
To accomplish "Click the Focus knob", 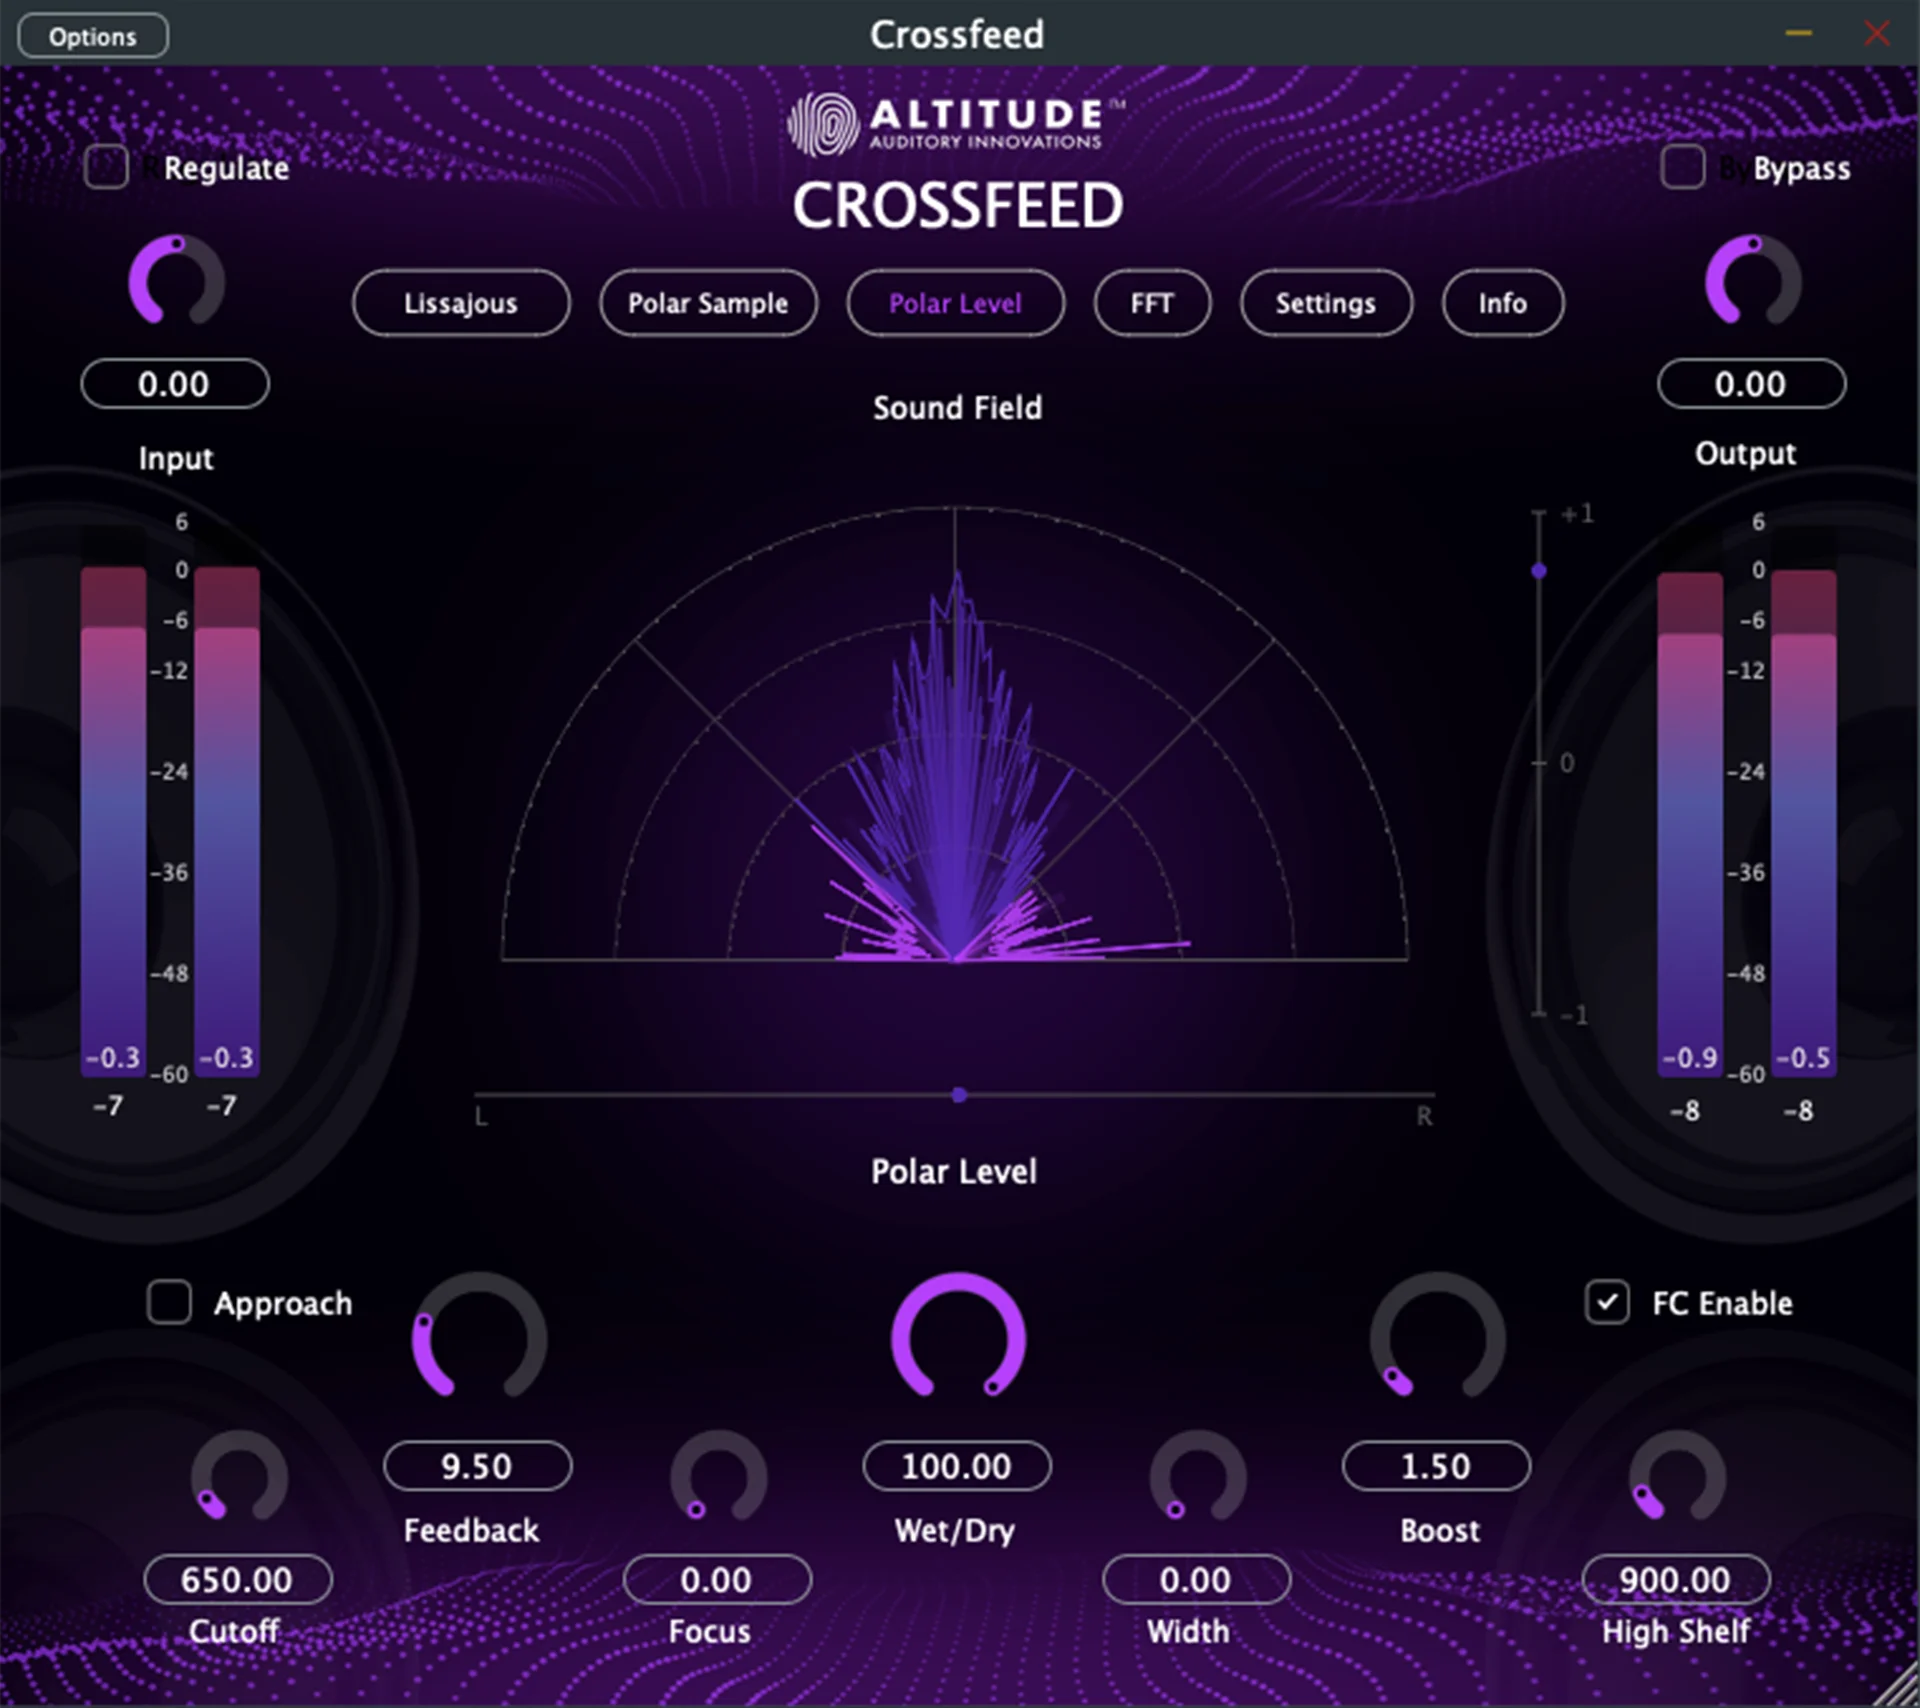I will pyautogui.click(x=718, y=1478).
